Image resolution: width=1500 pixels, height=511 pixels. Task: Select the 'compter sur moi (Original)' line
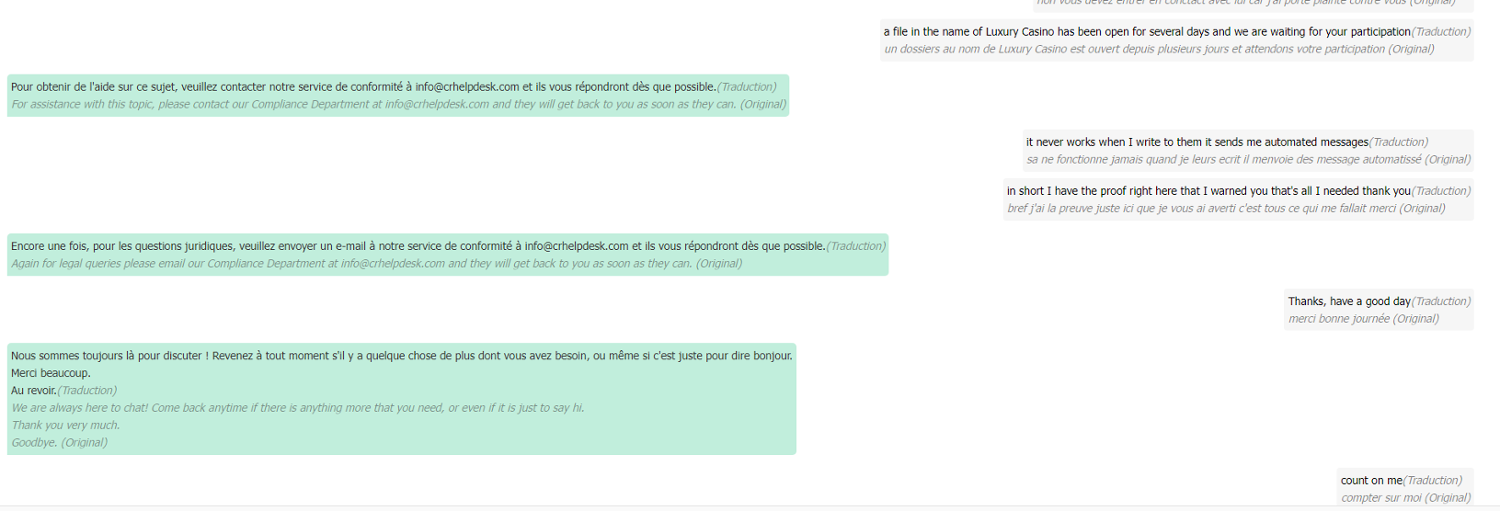[1406, 497]
